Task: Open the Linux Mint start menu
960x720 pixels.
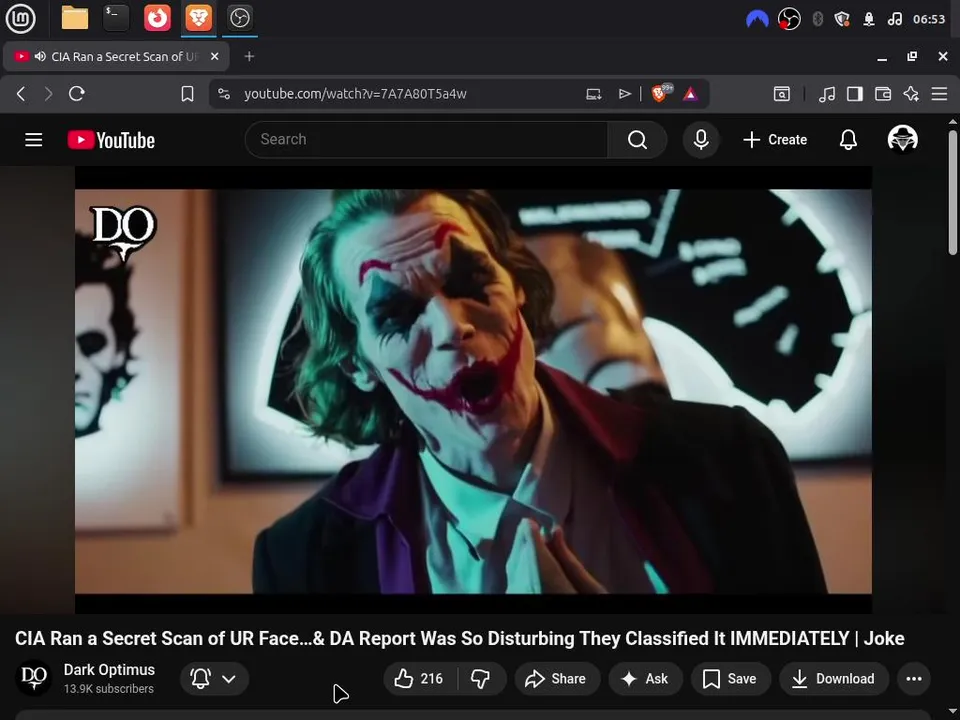Action: pos(20,18)
